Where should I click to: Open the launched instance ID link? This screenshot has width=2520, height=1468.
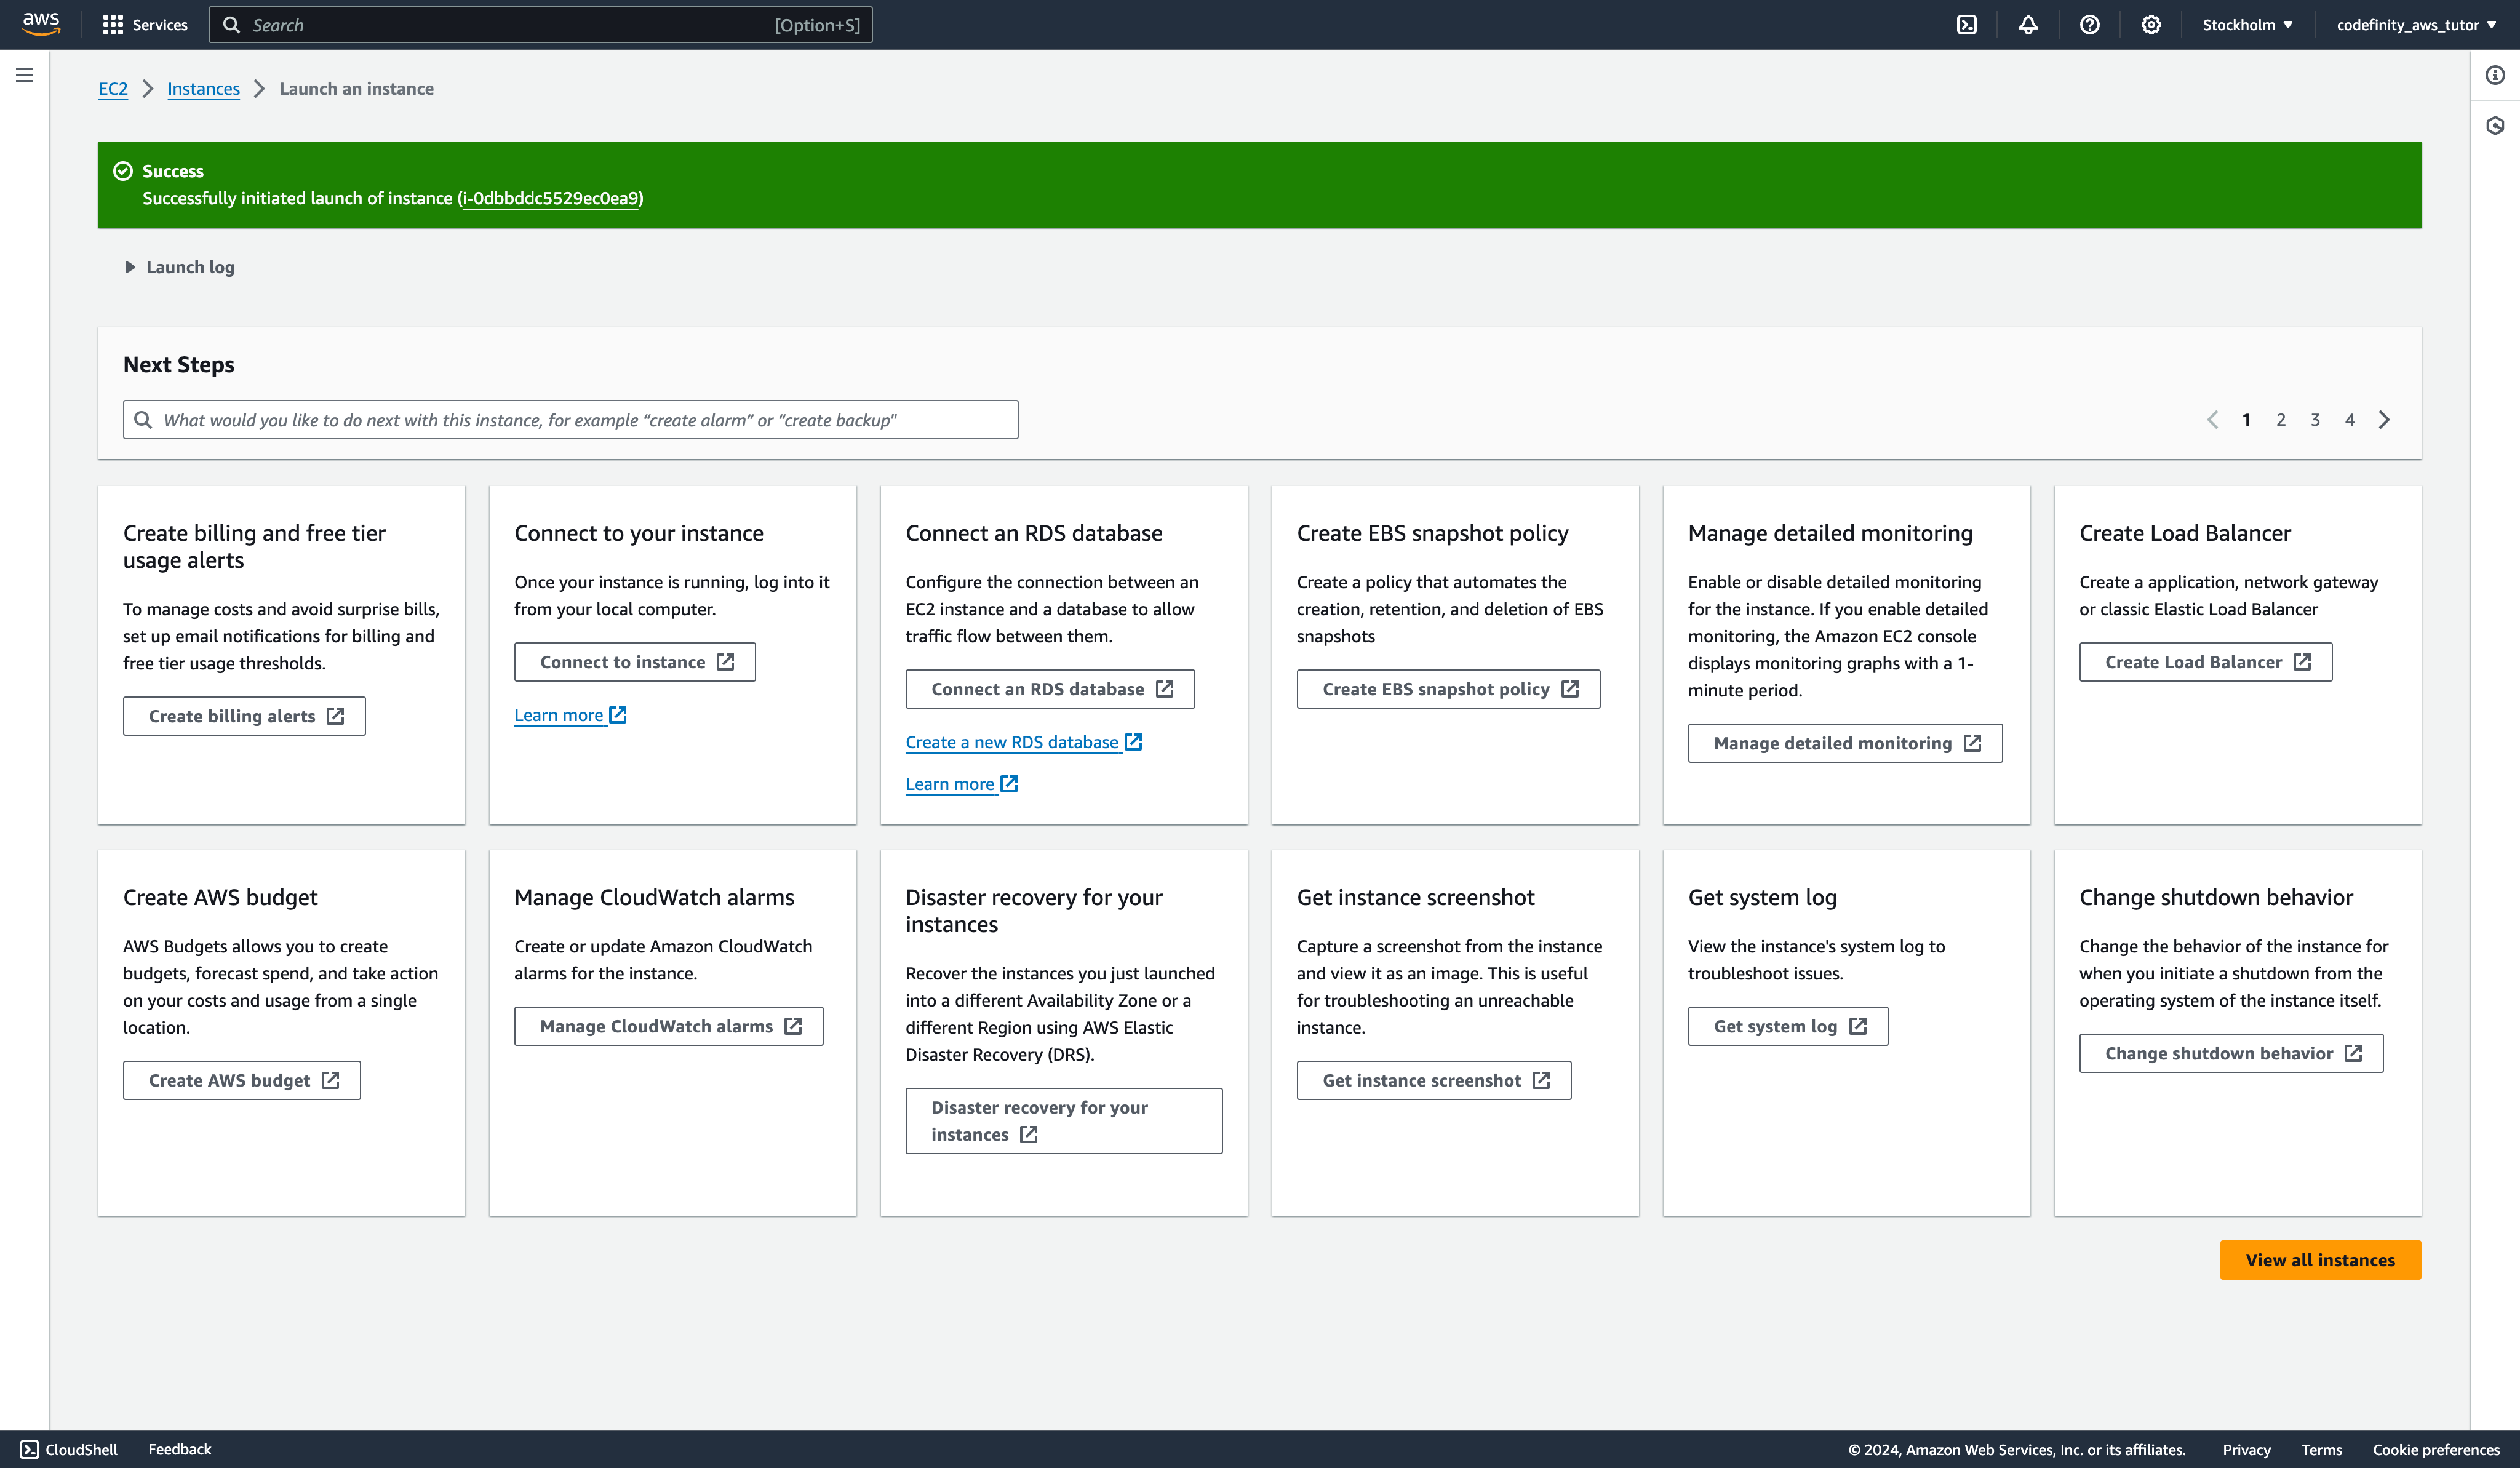[550, 198]
